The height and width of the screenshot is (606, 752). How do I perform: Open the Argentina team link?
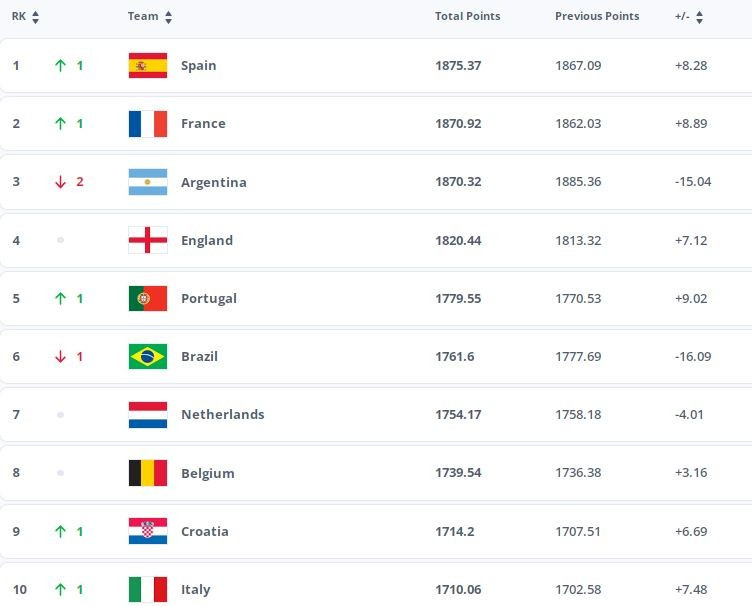[x=214, y=182]
